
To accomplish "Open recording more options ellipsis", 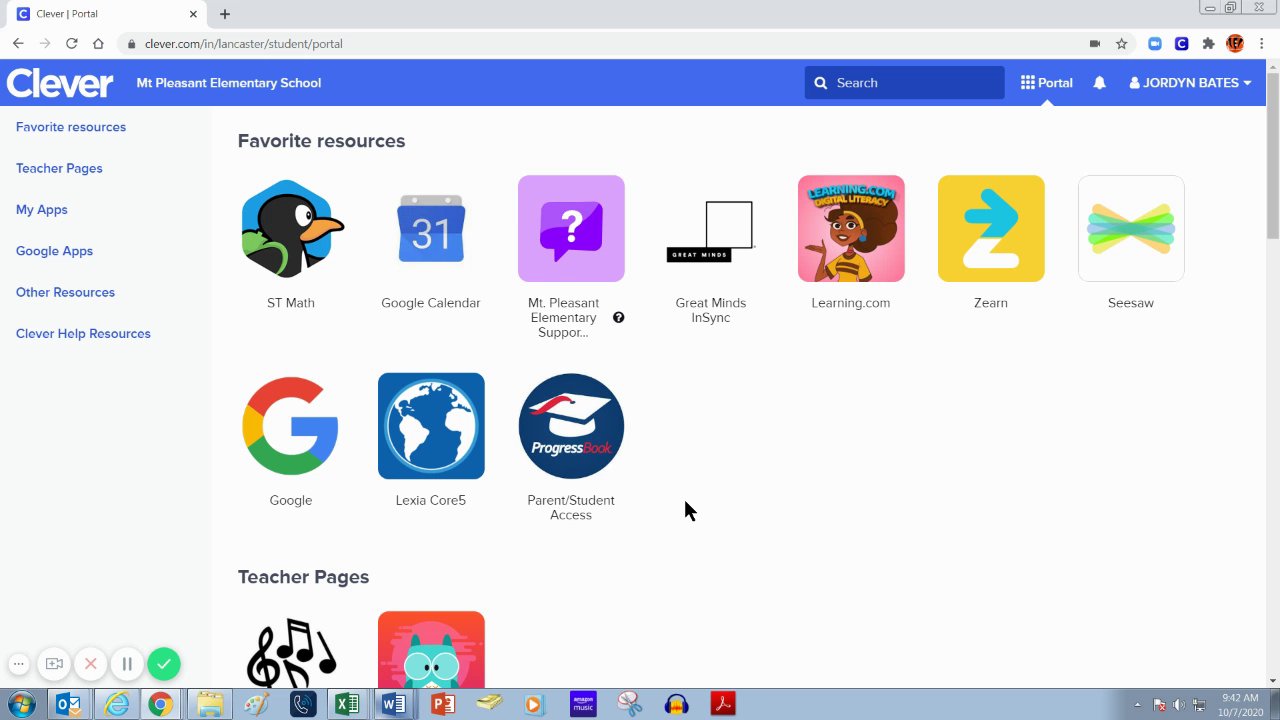I will coord(18,664).
